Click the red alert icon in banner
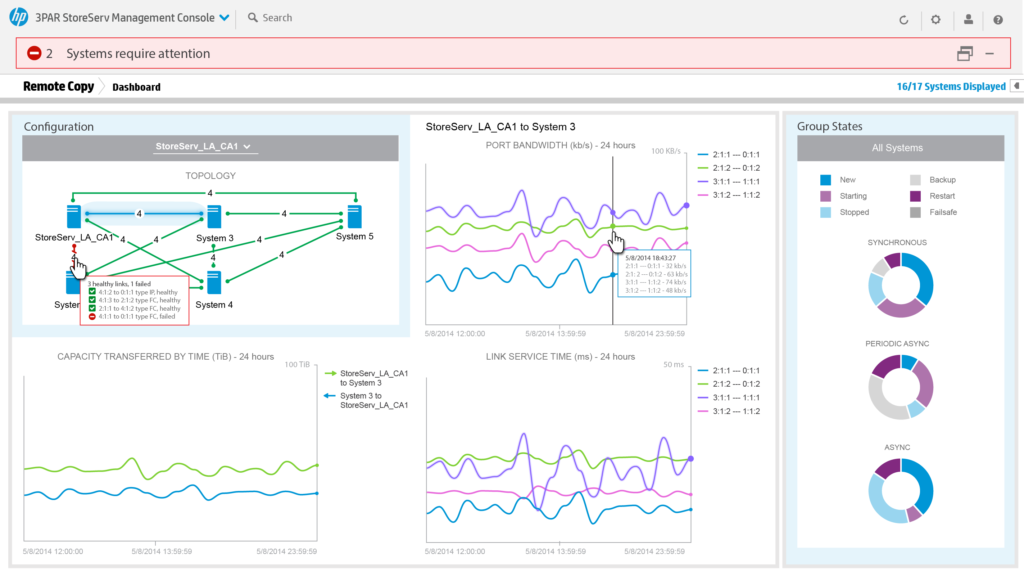This screenshot has height=576, width=1024. tap(34, 54)
